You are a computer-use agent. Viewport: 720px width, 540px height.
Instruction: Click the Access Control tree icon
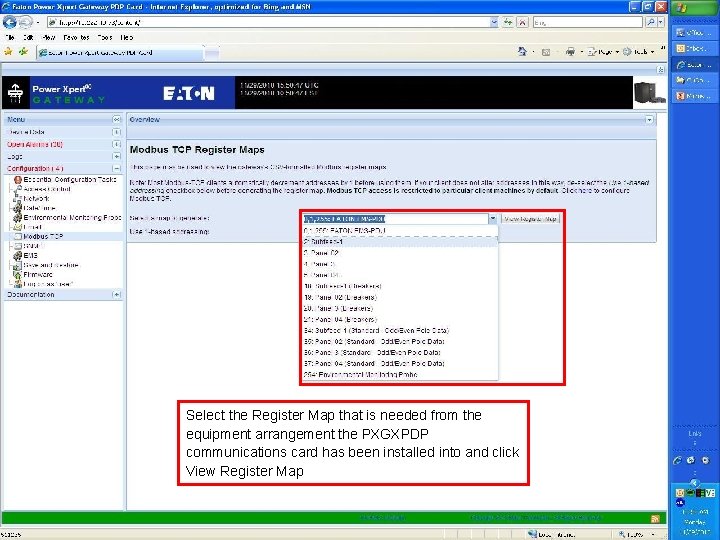coord(17,189)
